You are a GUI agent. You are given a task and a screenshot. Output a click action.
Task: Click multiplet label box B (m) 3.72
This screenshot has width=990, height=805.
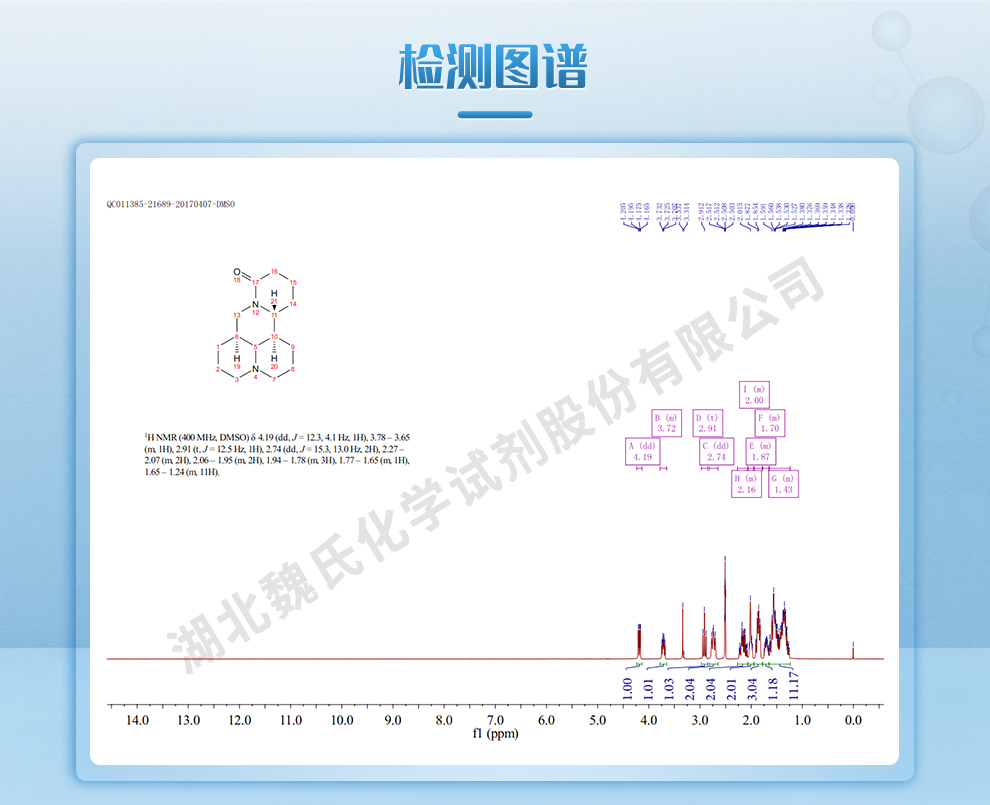(667, 423)
